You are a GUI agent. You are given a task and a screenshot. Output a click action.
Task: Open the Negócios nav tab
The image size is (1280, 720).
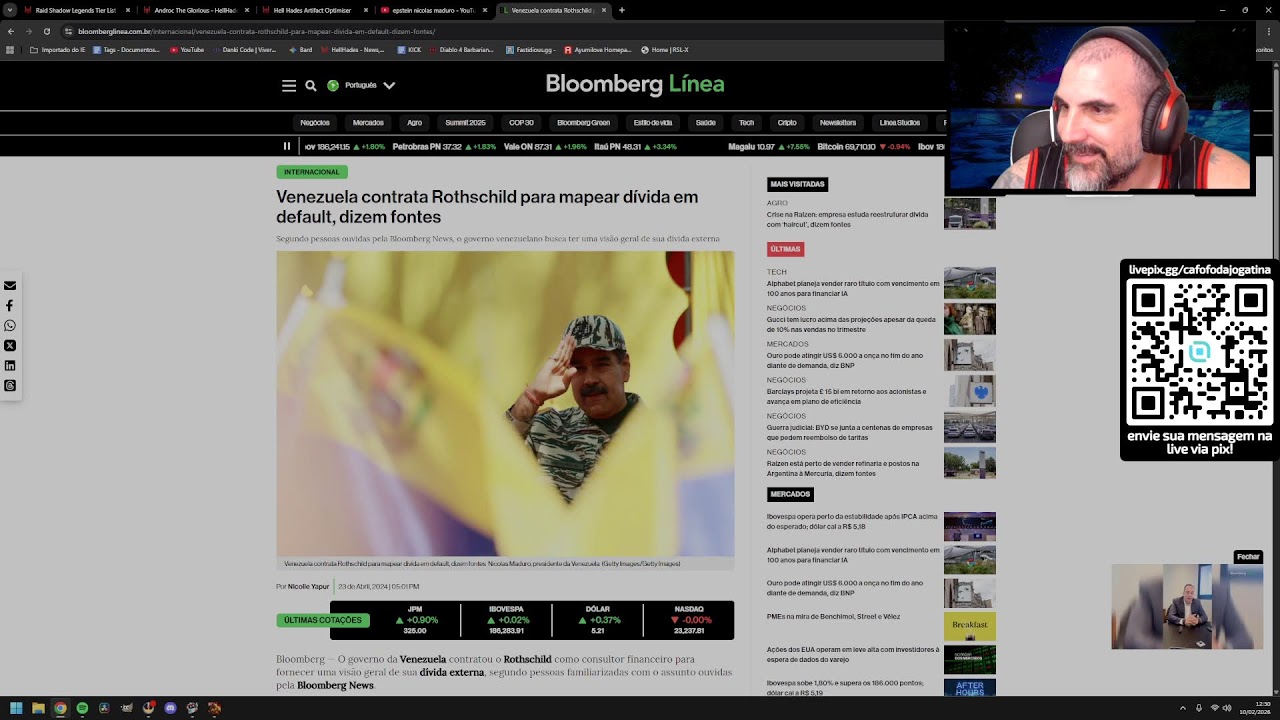click(x=315, y=123)
